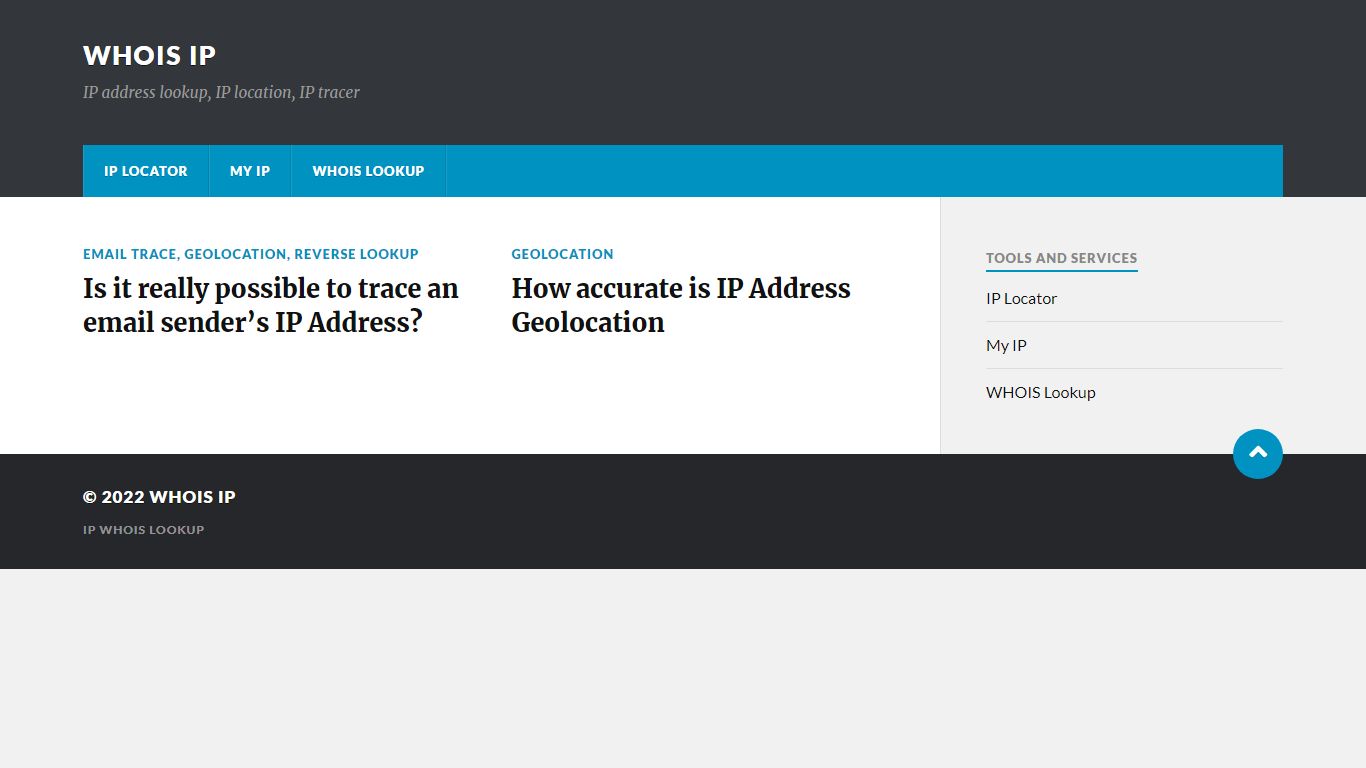Open IP LOCATOR in the navigation bar
This screenshot has width=1366, height=768.
[x=146, y=171]
